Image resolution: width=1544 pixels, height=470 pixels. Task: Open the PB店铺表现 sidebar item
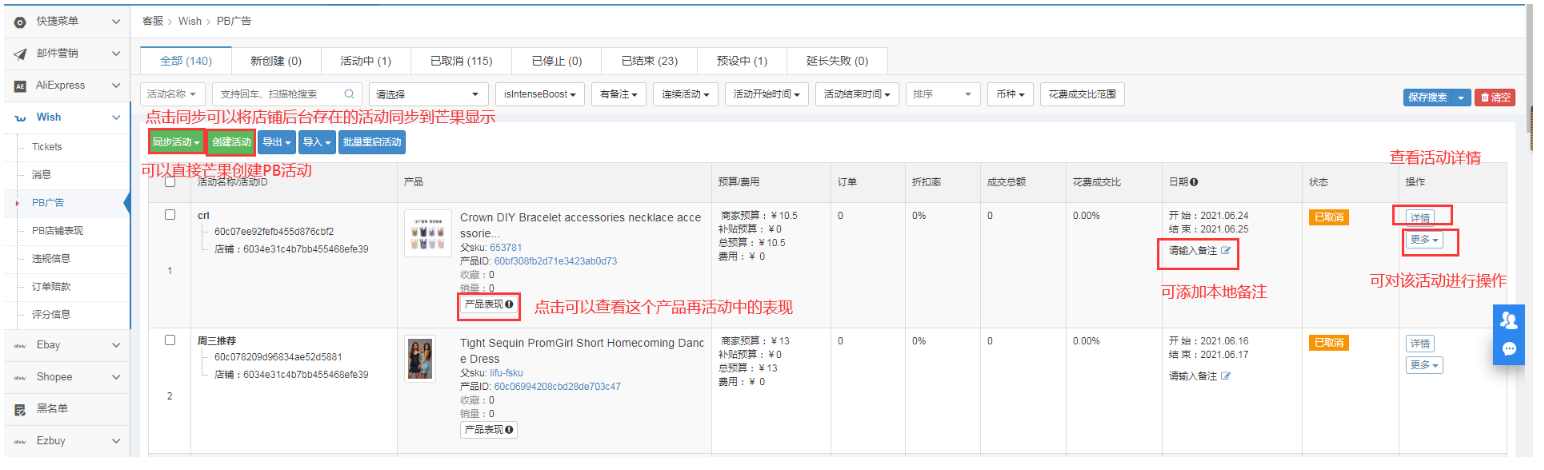point(58,230)
